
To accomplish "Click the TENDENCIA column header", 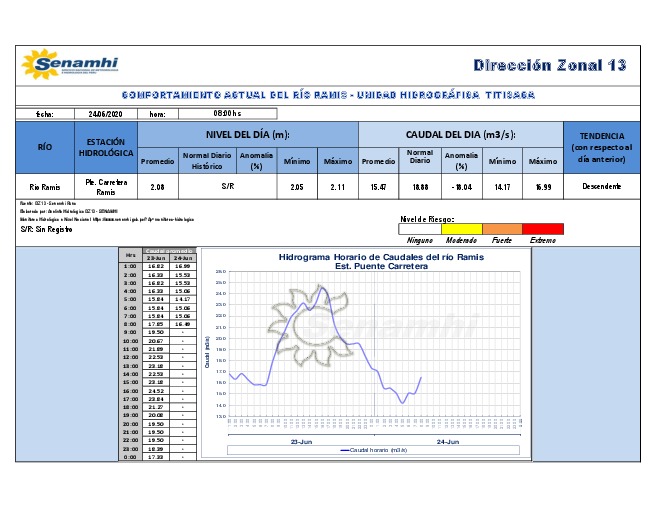I will [600, 148].
